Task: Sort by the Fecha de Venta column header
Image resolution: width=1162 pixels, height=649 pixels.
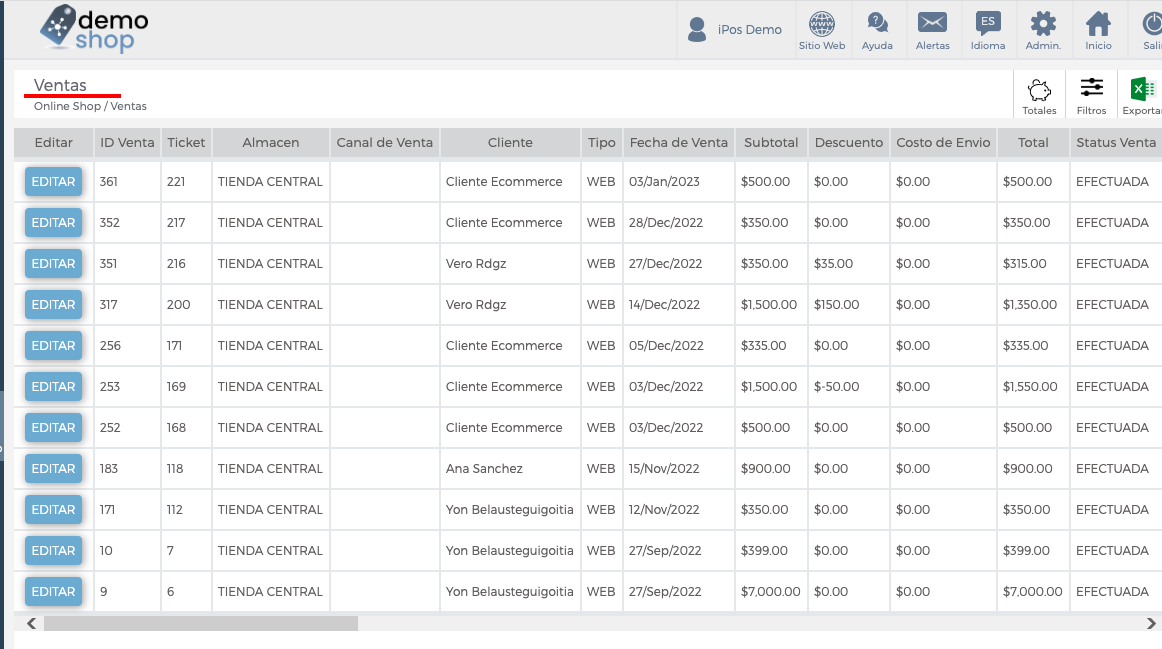Action: point(679,142)
